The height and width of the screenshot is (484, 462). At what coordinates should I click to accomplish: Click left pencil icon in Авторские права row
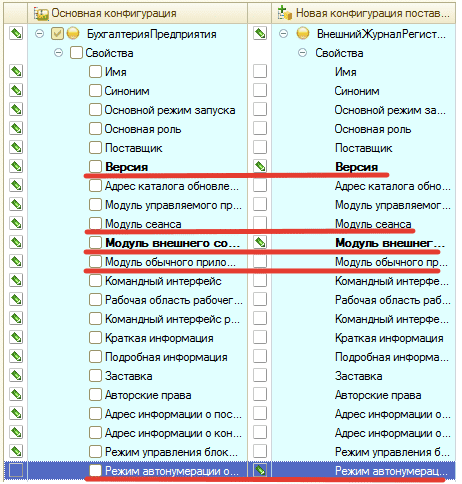point(16,395)
